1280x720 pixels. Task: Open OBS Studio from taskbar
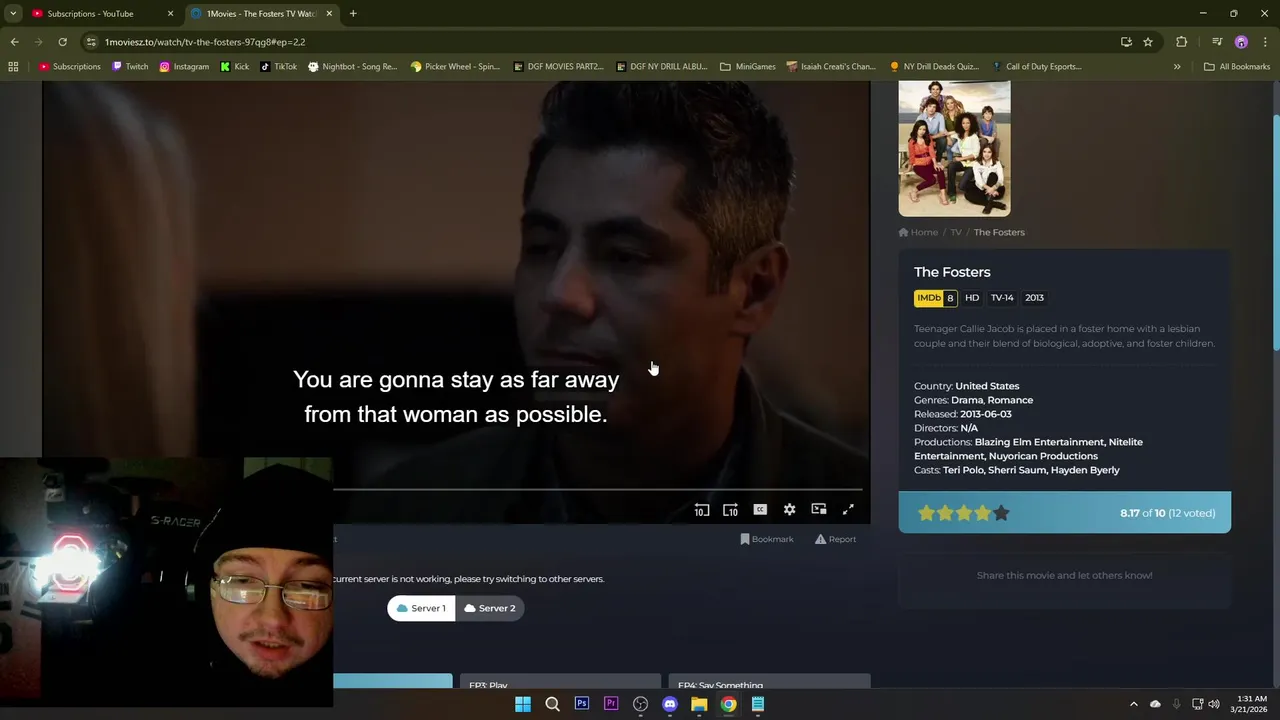pyautogui.click(x=641, y=704)
